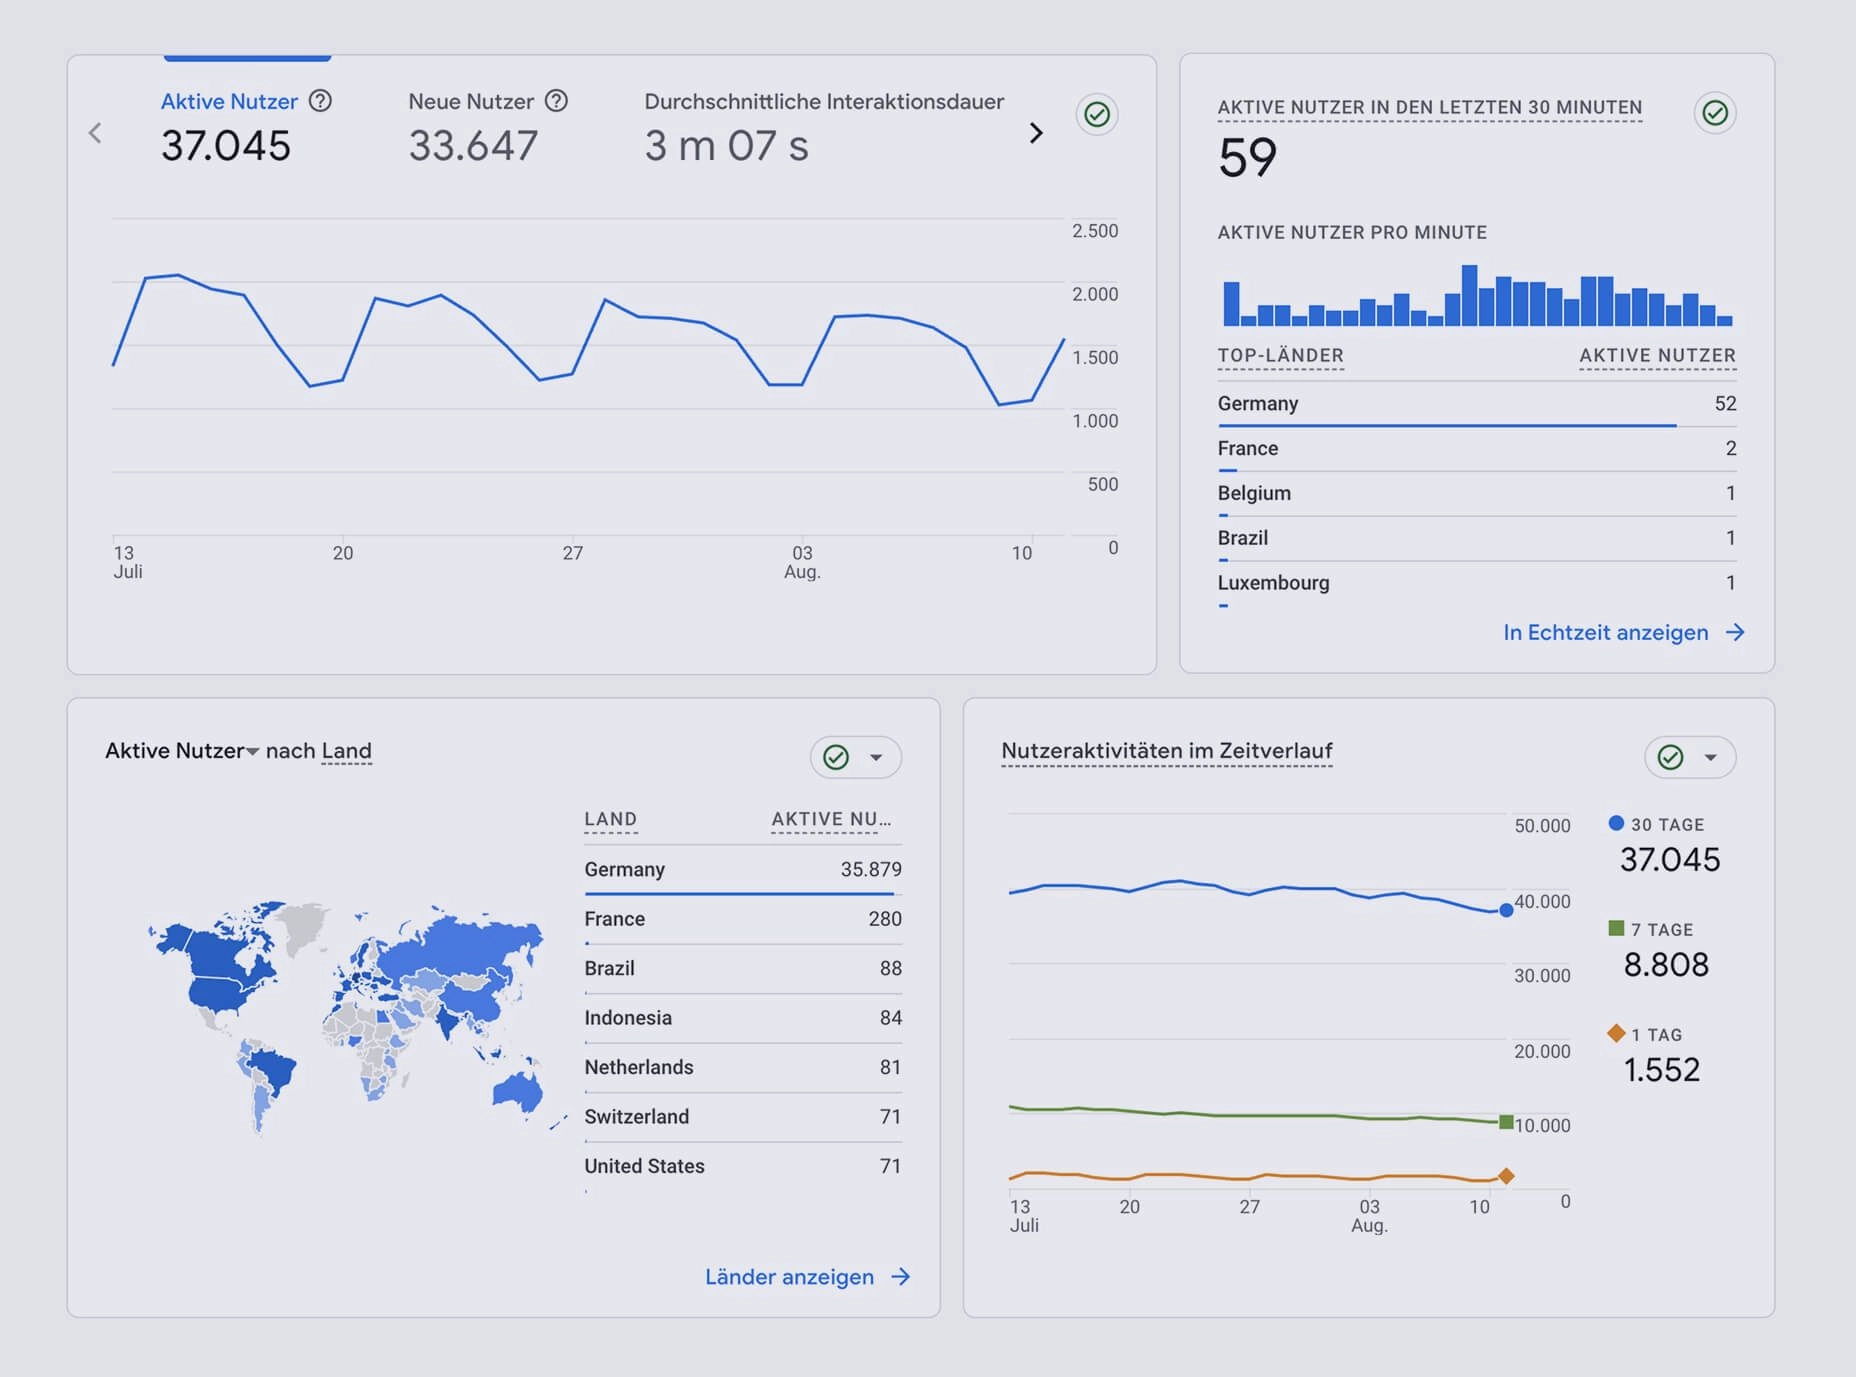Click Aktive Nutzer in den letzten 30 Minuten heading
Screen dimensions: 1856x1377
coord(1429,107)
